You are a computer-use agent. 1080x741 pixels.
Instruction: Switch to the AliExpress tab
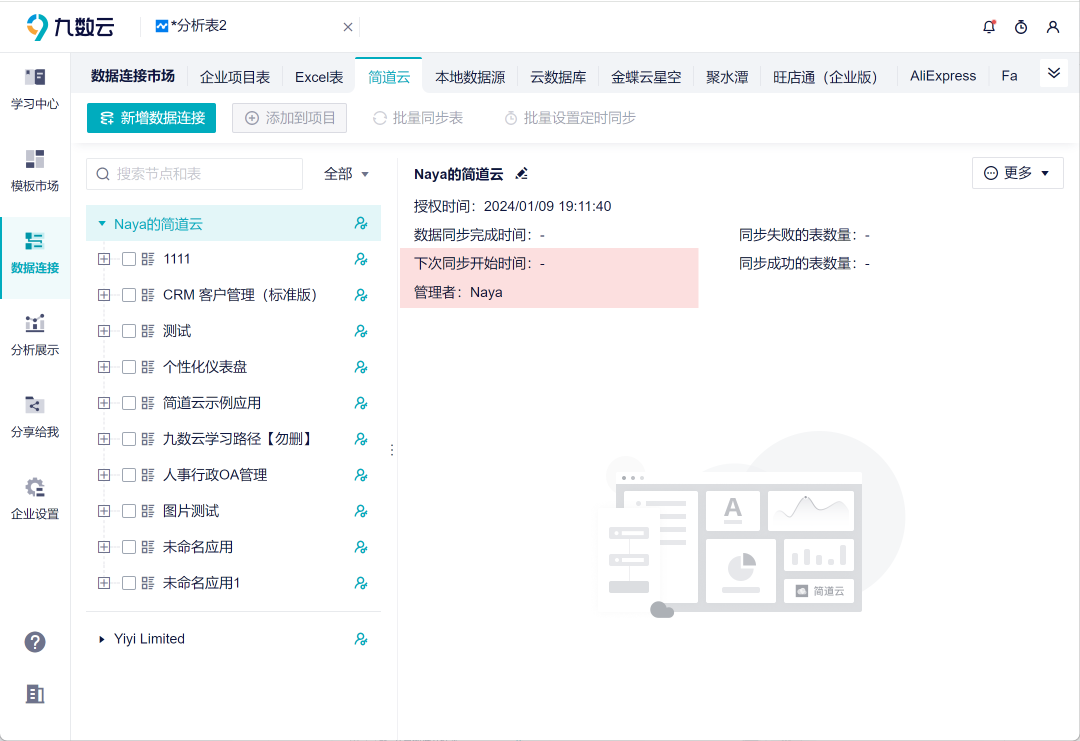(943, 76)
